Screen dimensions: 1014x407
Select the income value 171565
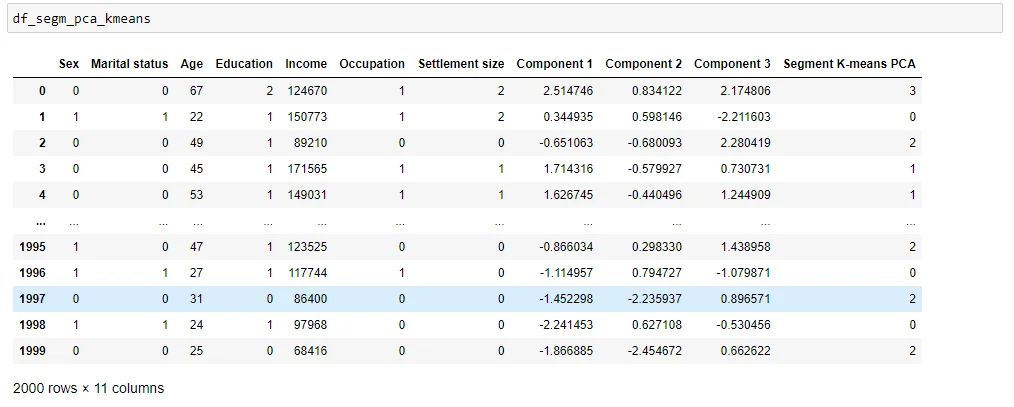(307, 169)
